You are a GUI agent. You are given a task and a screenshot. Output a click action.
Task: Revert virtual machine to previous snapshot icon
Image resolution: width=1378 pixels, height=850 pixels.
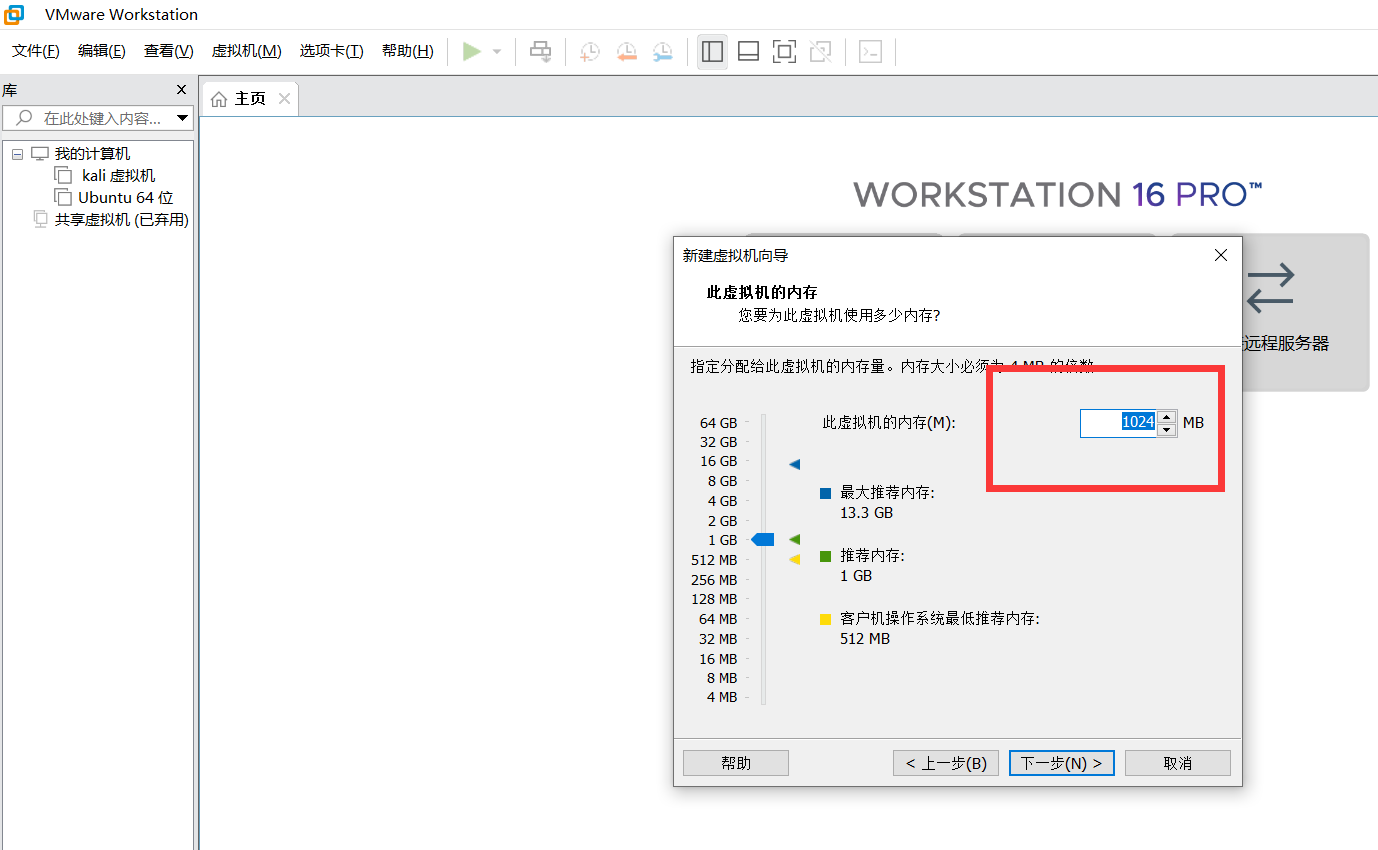click(627, 52)
